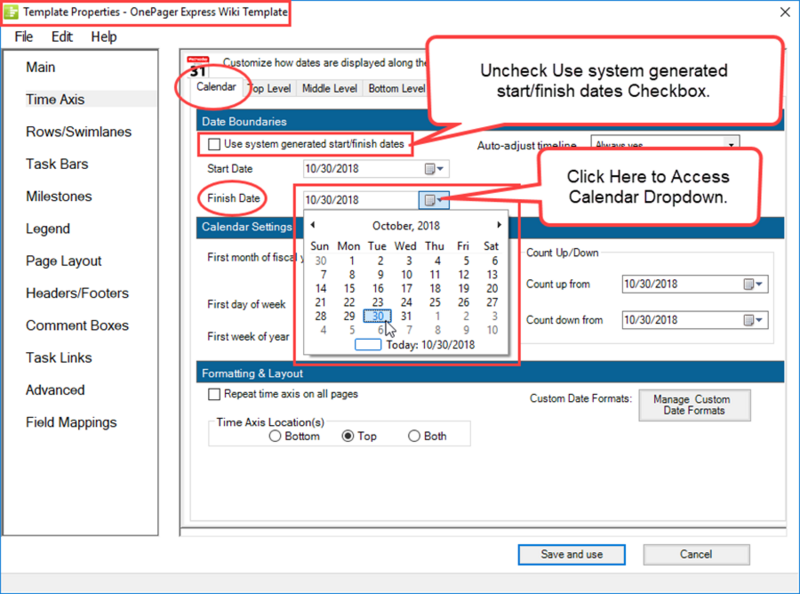
Task: Open Advanced settings
Action: [x=55, y=390]
